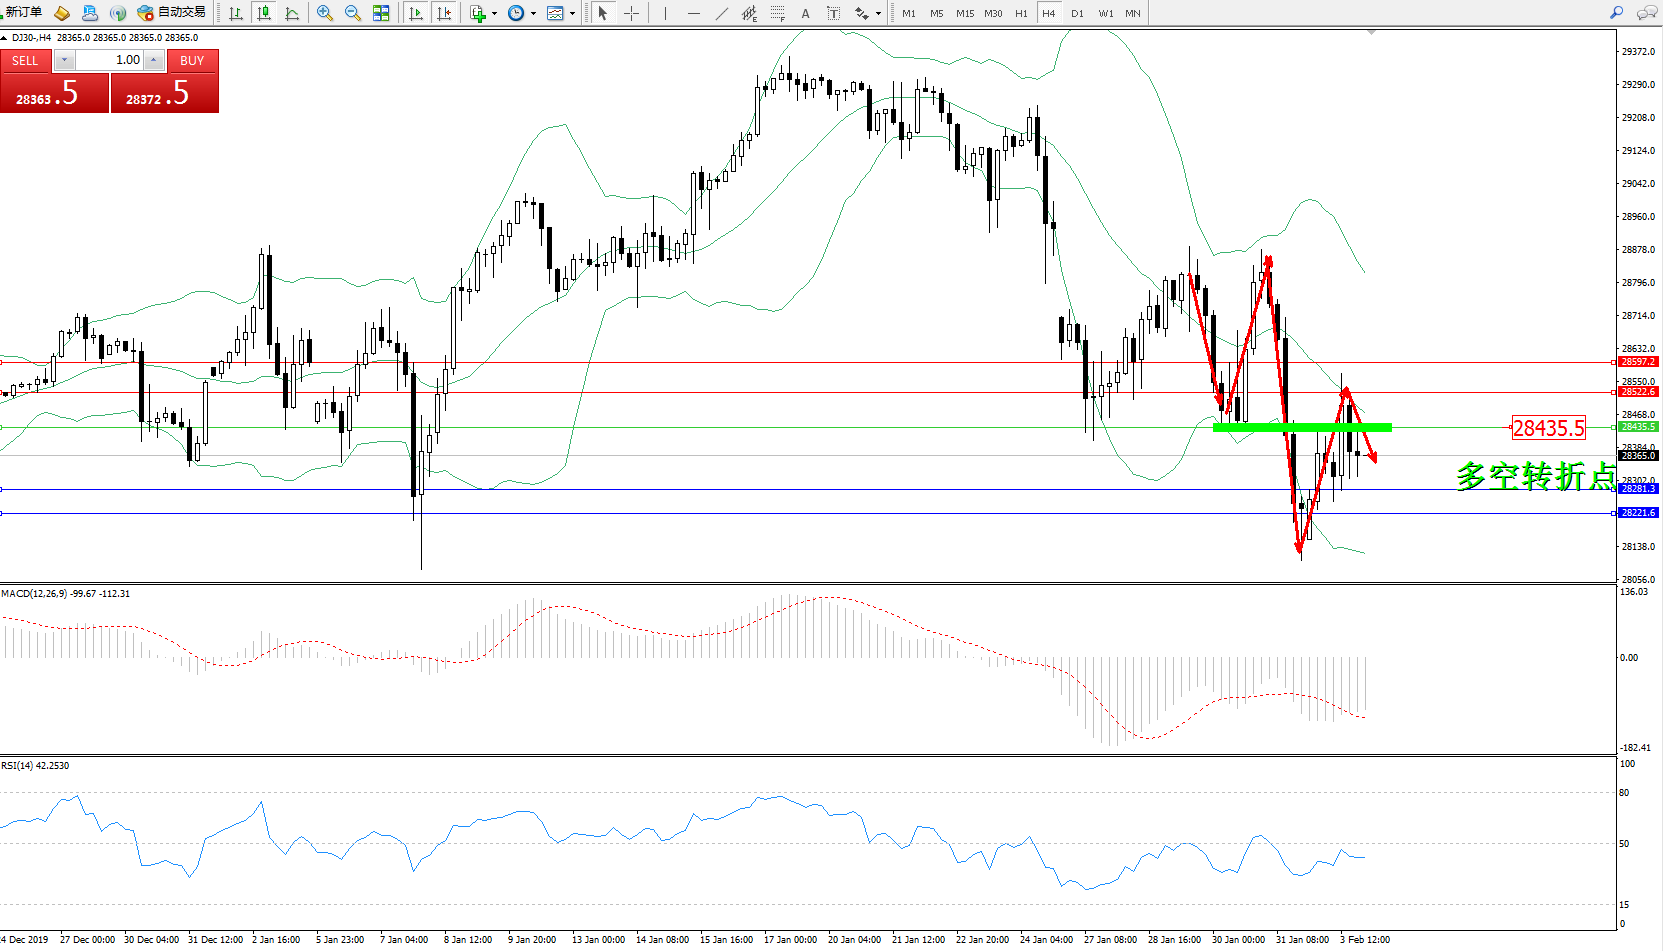Viewport: 1663px width, 951px height.
Task: Open the search magnifier in top right
Action: click(x=1617, y=13)
